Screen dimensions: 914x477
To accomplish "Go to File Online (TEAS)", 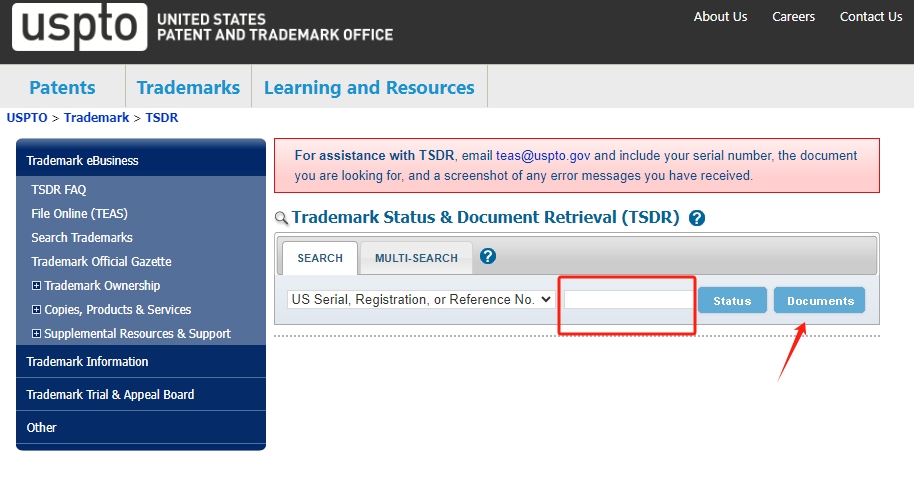I will (79, 214).
